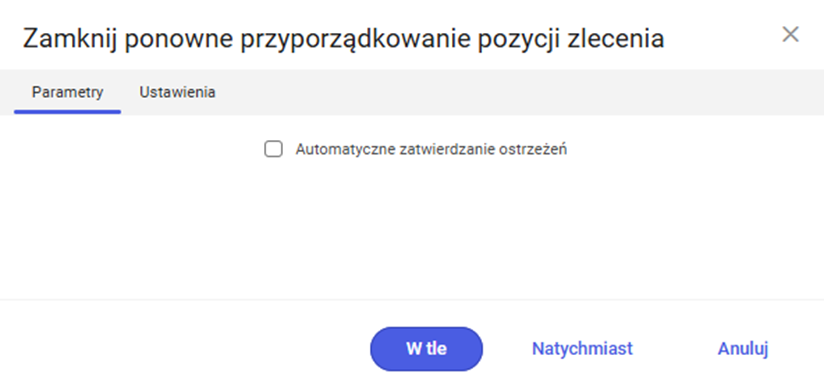824x388 pixels.
Task: Open settings via the Ustawienia tab label
Action: tap(177, 93)
